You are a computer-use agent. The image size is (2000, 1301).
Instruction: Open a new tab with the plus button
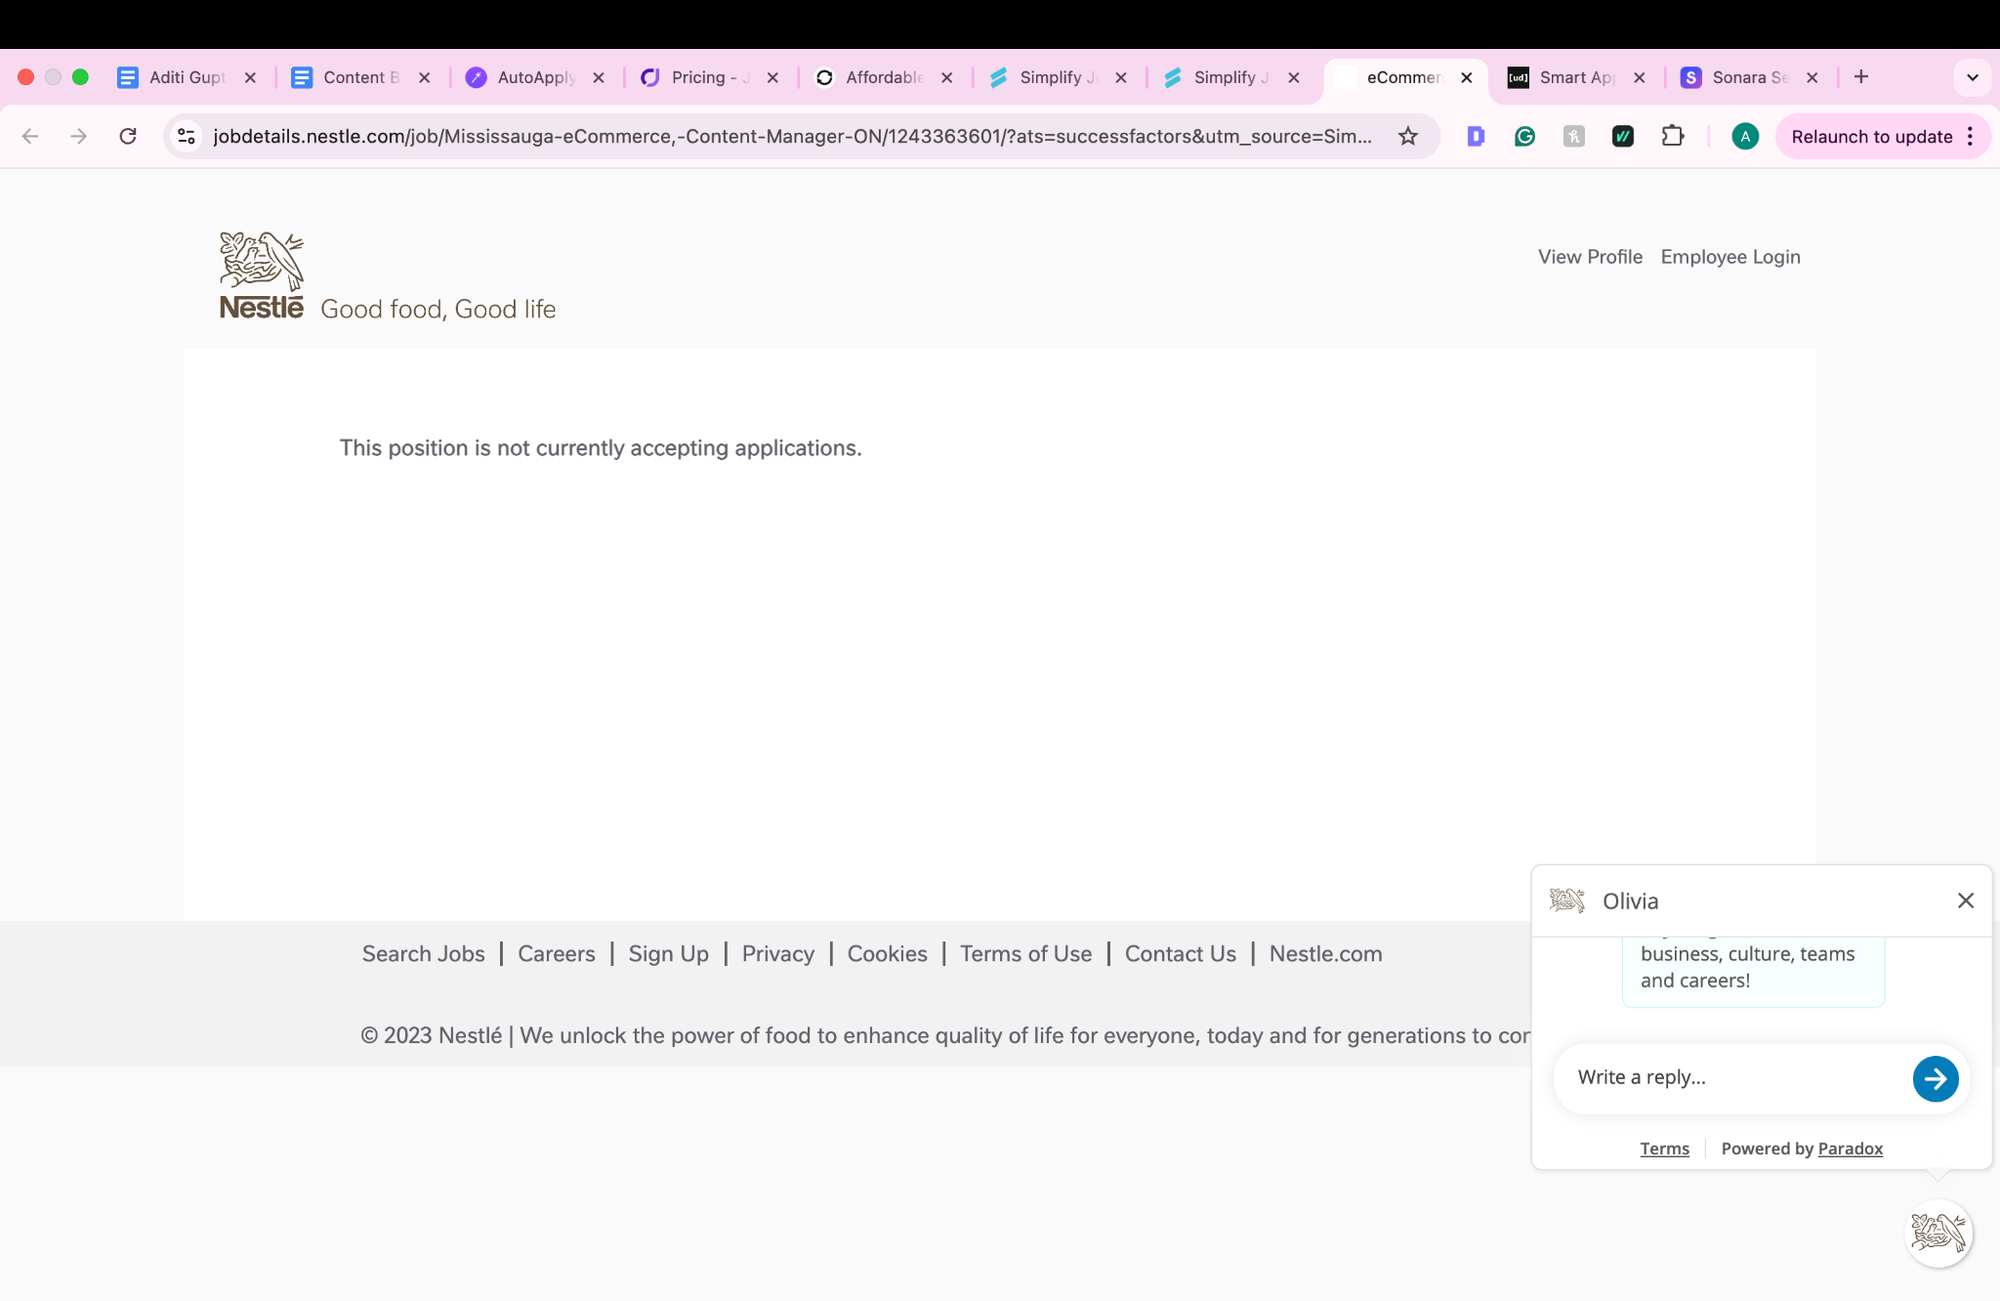[1861, 77]
